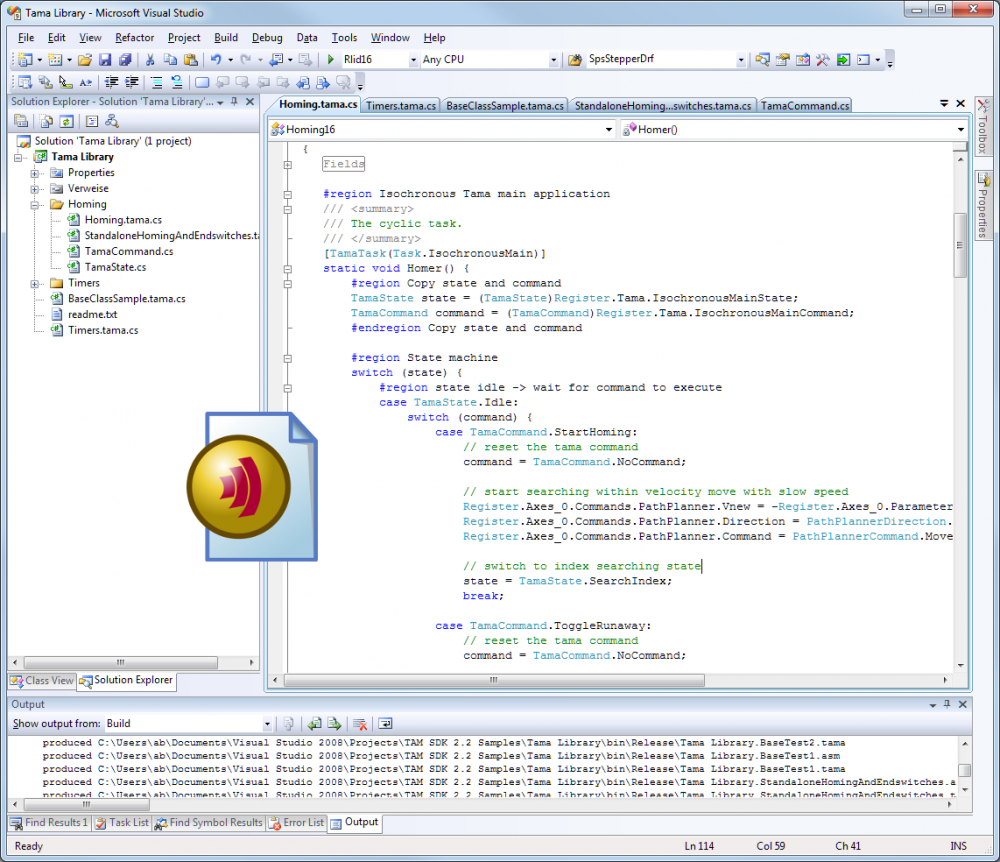Toggle auto-hide pin on Solution Explorer
The width and height of the screenshot is (1000, 862).
[234, 102]
